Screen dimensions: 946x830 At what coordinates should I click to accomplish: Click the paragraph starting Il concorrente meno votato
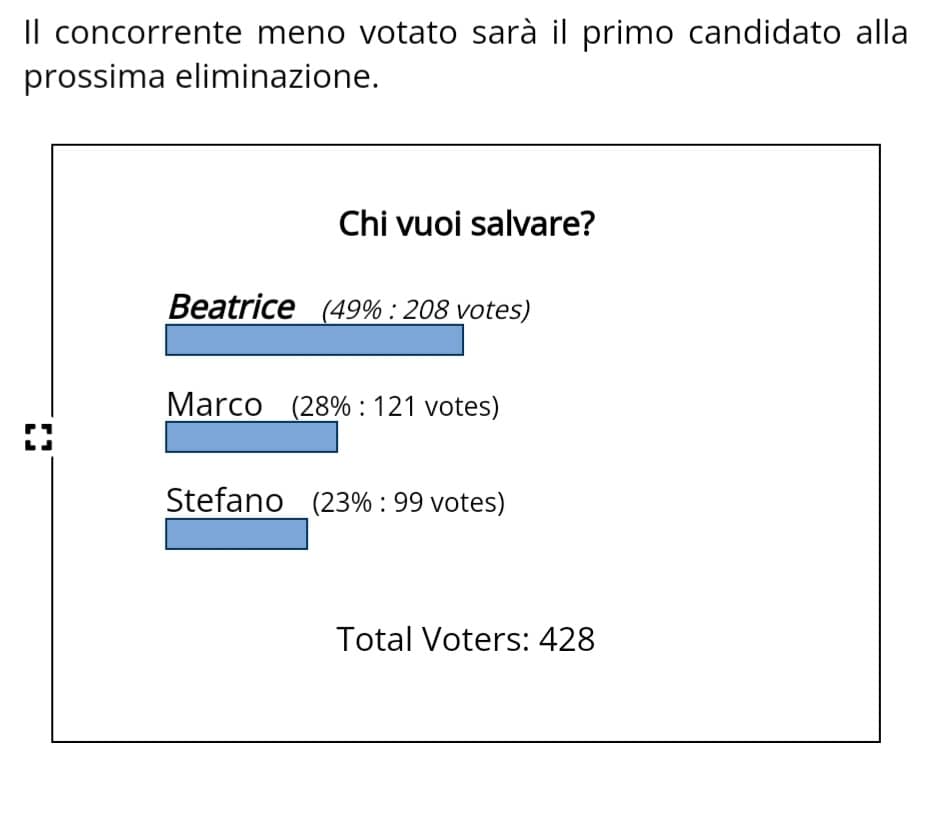coord(466,55)
